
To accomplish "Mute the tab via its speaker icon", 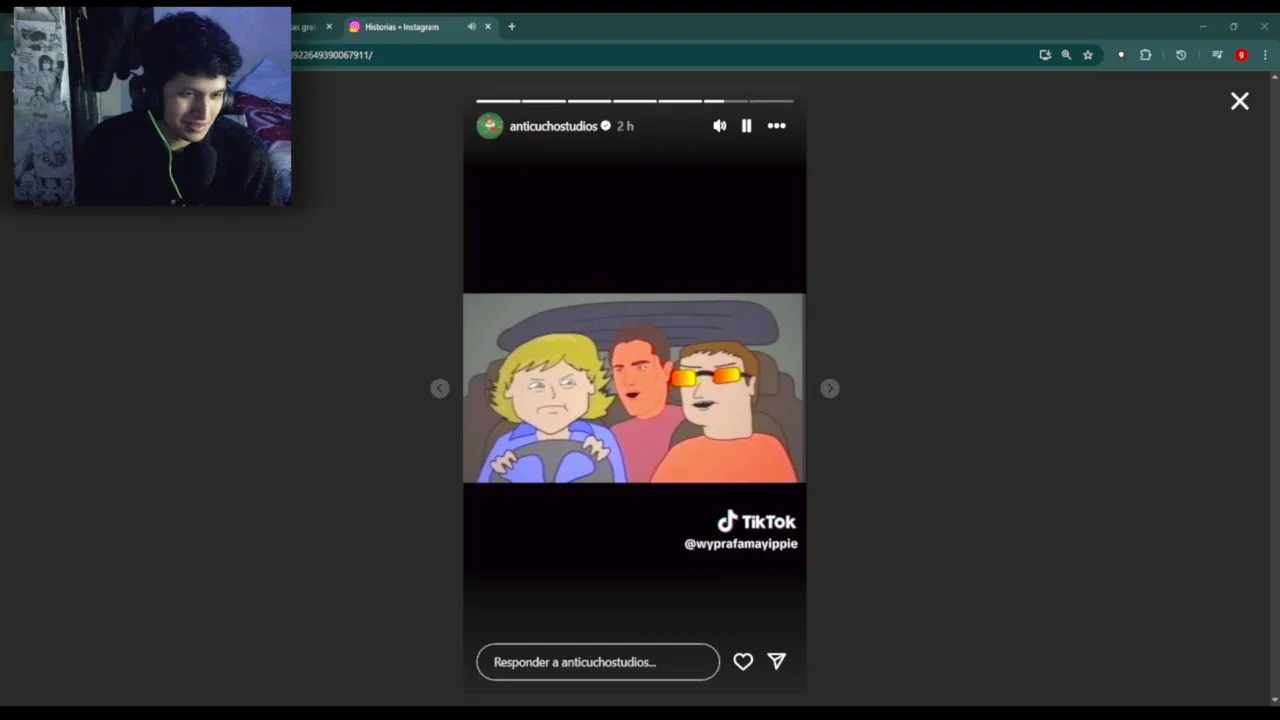I will [471, 27].
